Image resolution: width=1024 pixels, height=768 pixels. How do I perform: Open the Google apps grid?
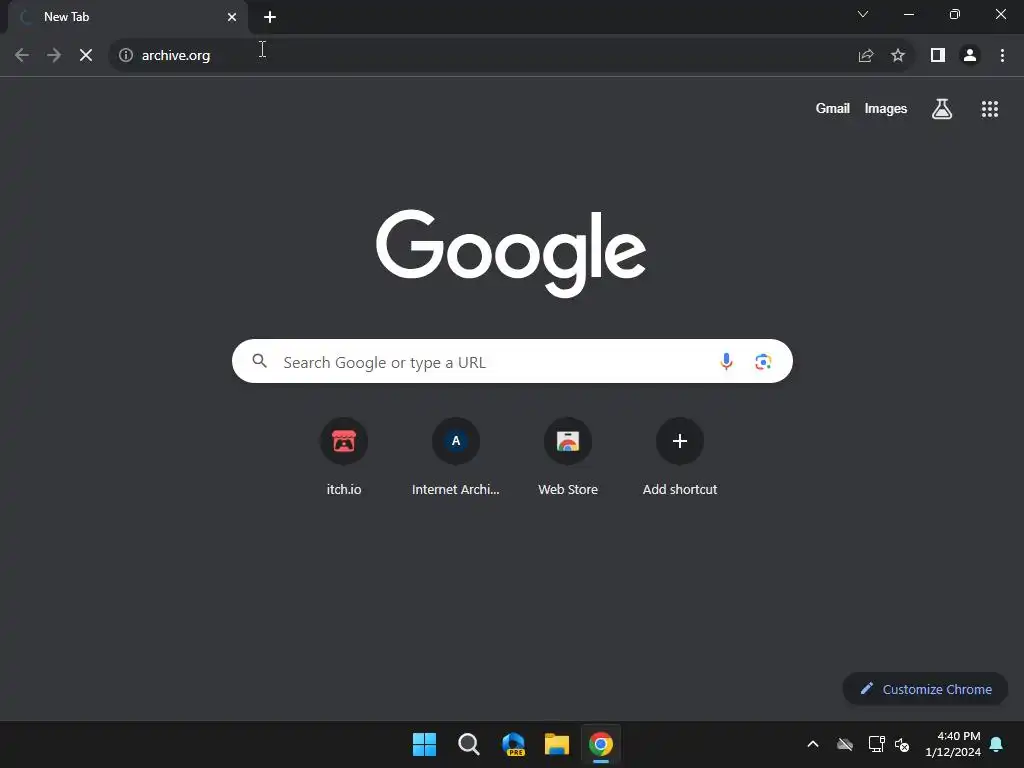990,109
